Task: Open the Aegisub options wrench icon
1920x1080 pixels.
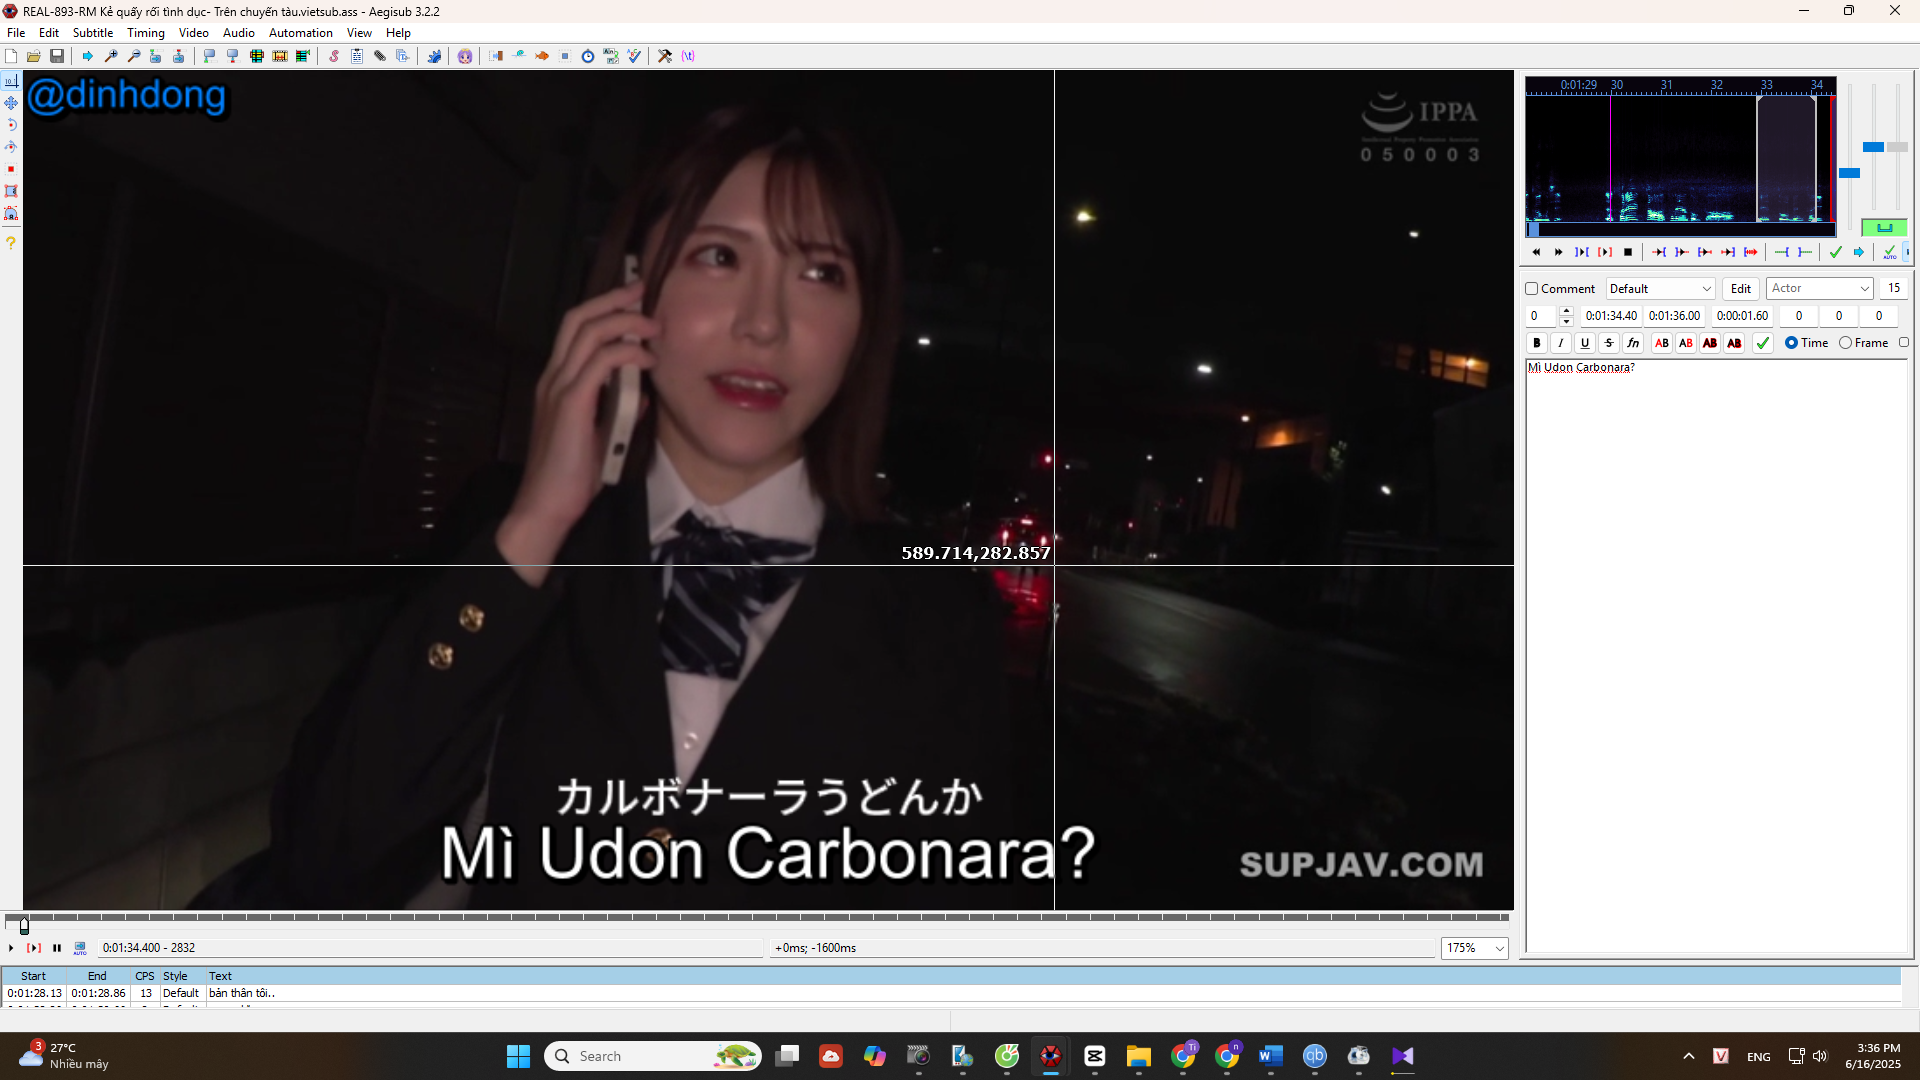Action: (665, 56)
